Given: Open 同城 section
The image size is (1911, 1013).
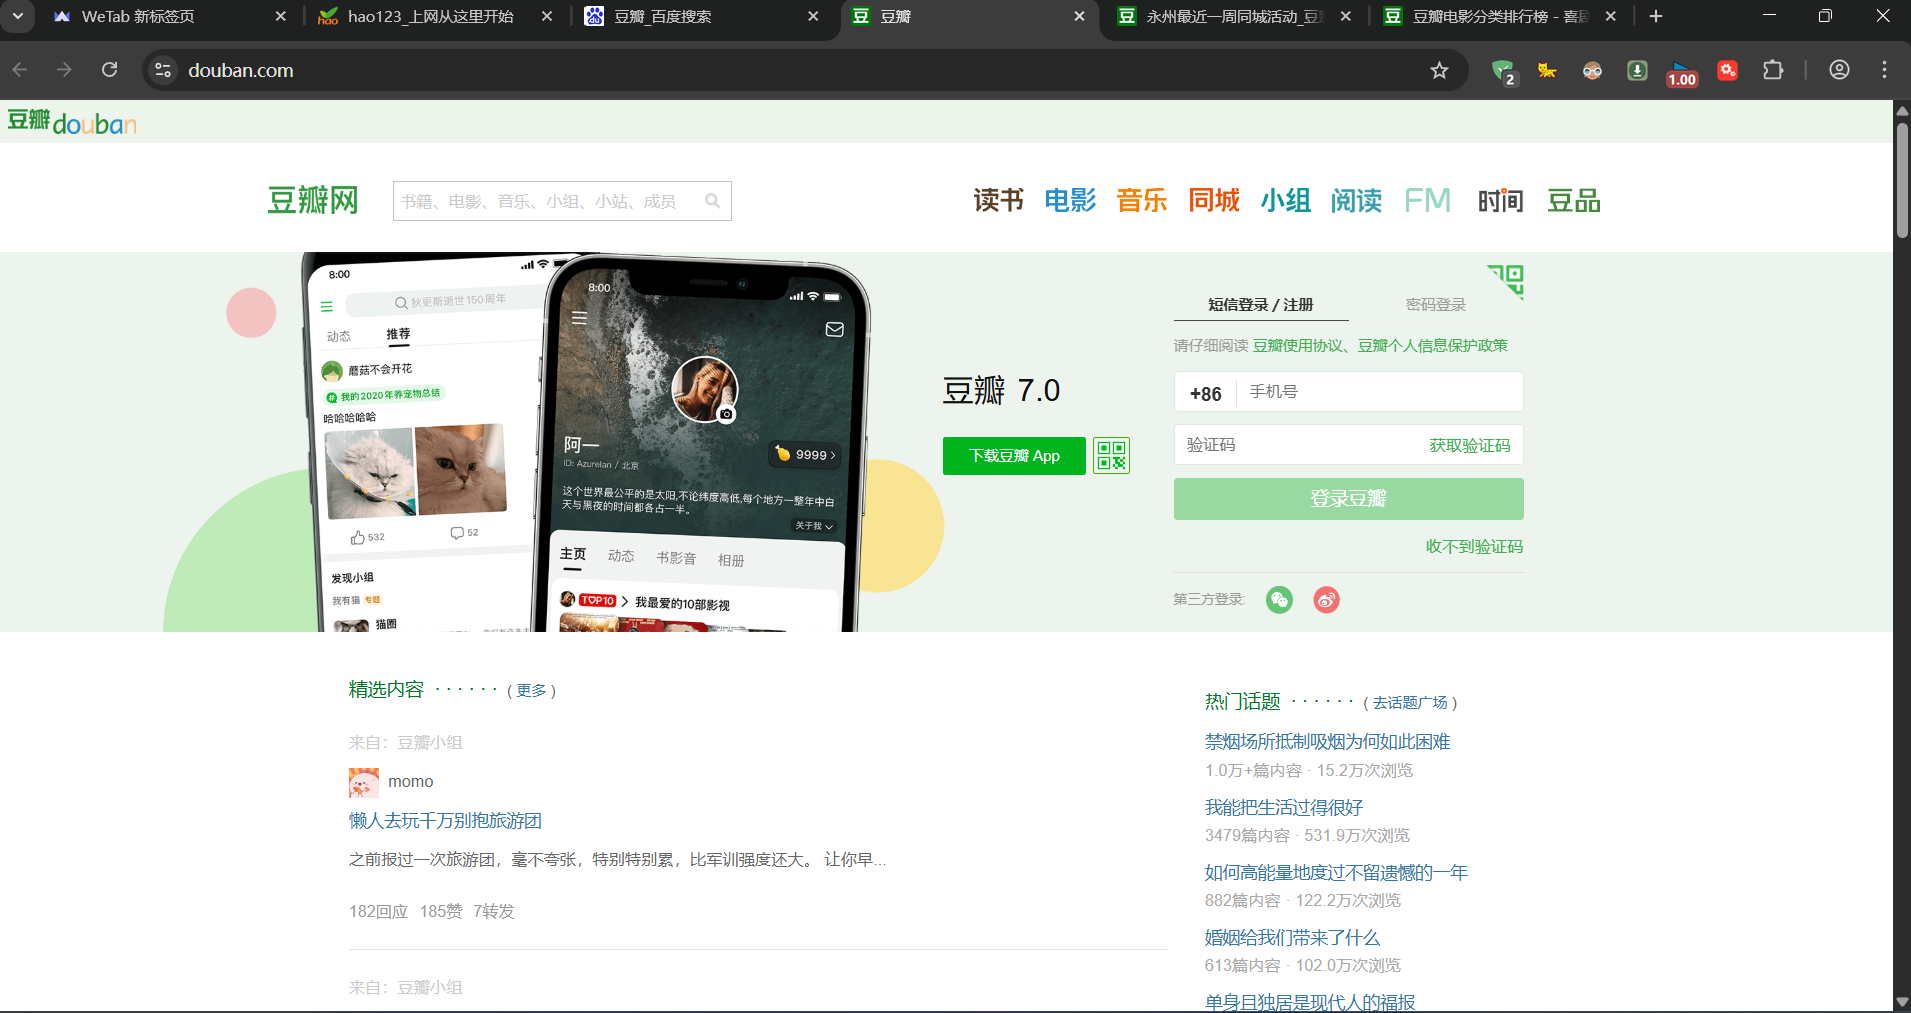Looking at the screenshot, I should point(1214,200).
